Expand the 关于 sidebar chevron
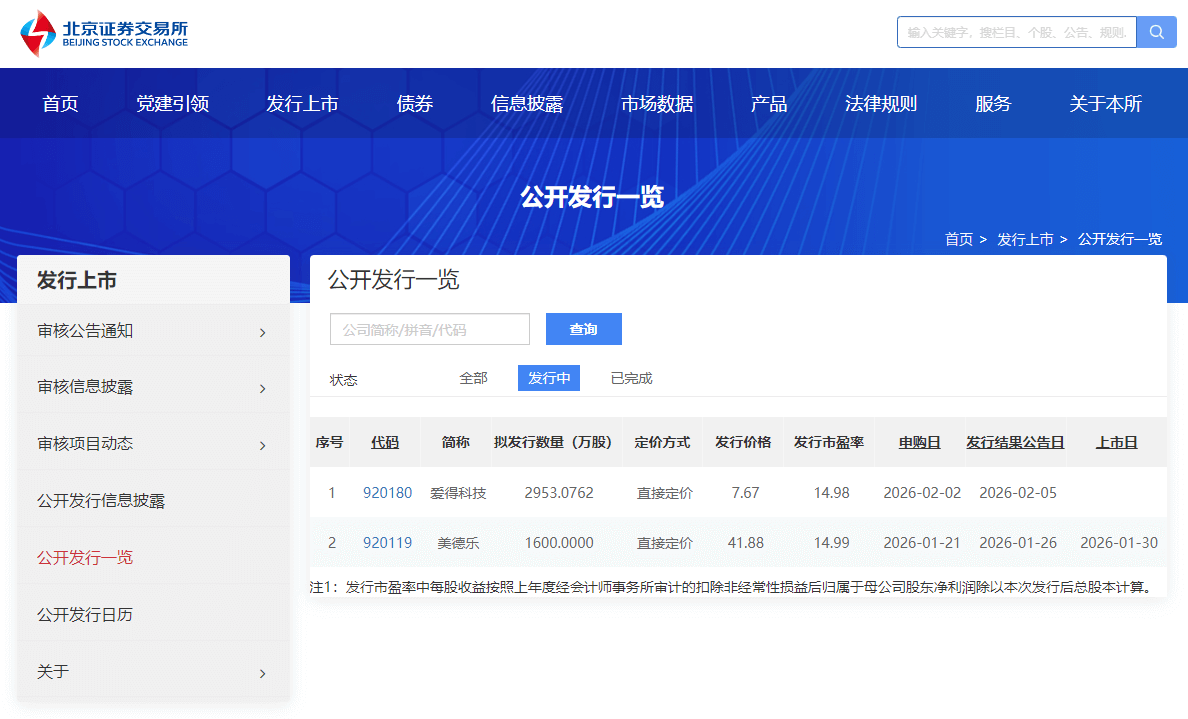 pos(262,673)
